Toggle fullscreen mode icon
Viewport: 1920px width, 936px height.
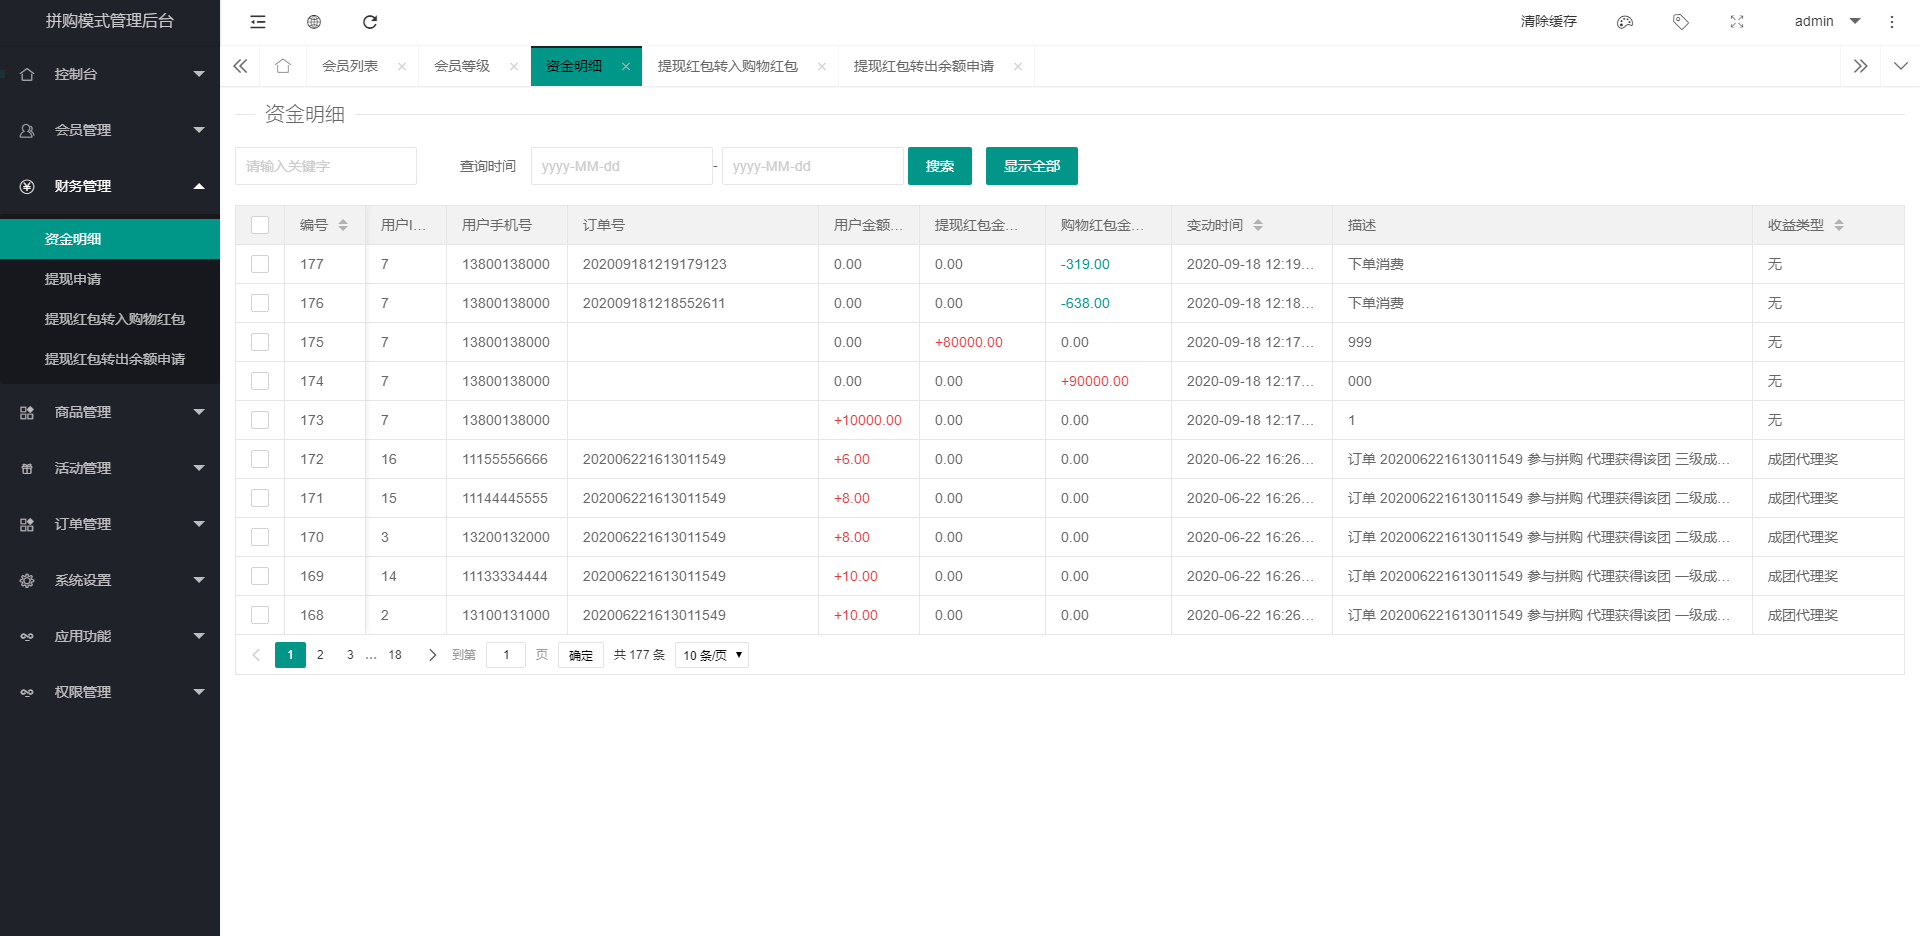[1737, 22]
